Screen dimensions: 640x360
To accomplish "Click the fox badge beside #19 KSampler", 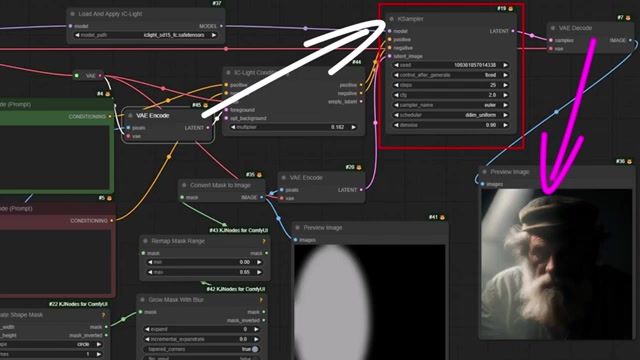I will point(510,8).
